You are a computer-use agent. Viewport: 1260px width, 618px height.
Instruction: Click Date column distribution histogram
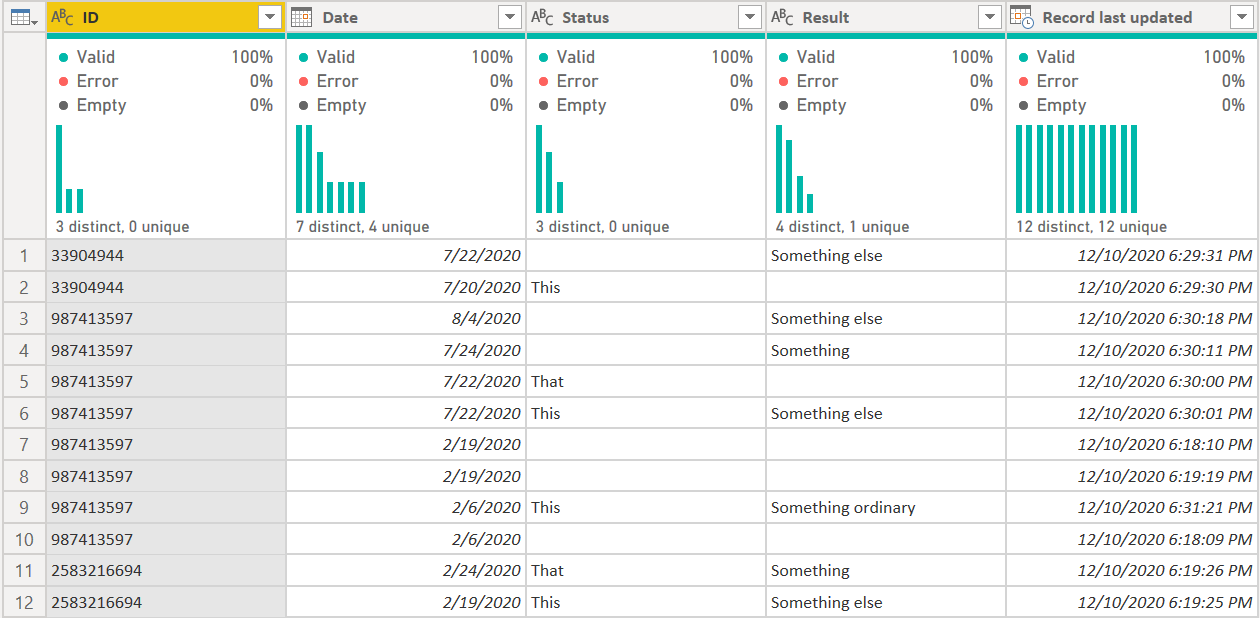[x=331, y=169]
